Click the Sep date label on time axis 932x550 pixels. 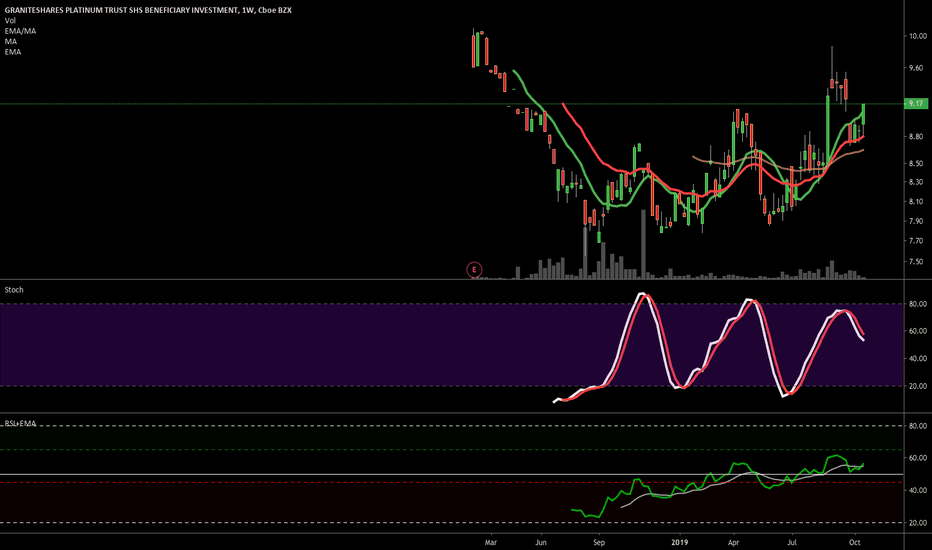[x=599, y=542]
